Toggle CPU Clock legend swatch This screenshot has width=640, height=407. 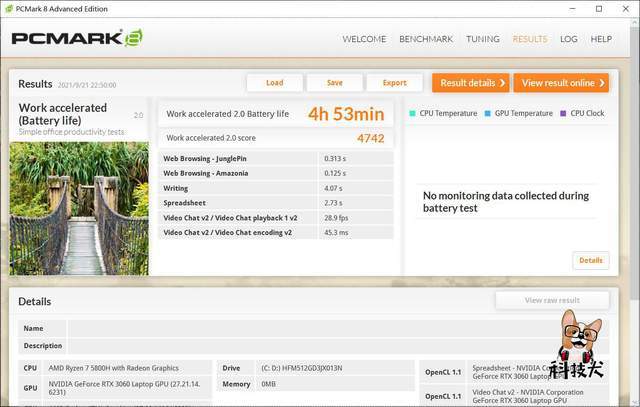[563, 113]
